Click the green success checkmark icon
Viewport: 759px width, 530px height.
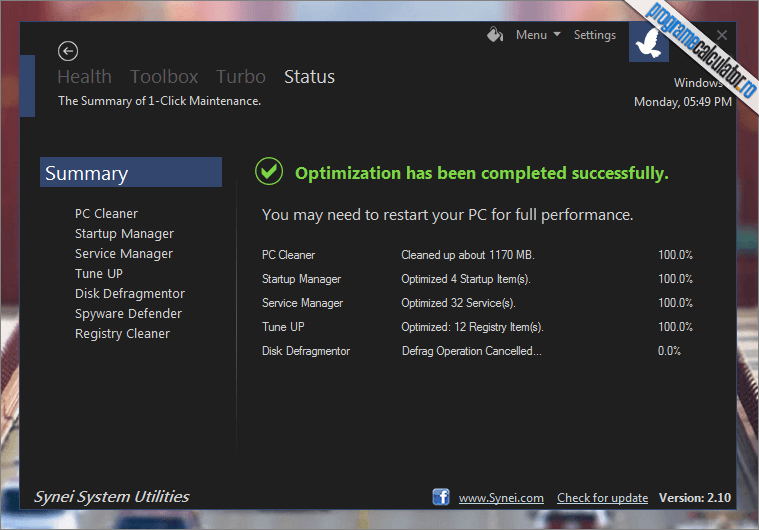[269, 171]
